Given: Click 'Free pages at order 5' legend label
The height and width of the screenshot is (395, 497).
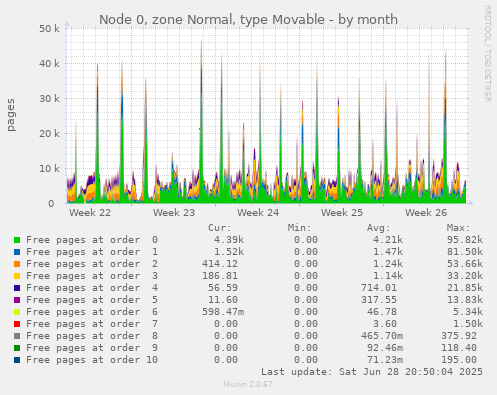Looking at the screenshot, I should click(92, 300).
